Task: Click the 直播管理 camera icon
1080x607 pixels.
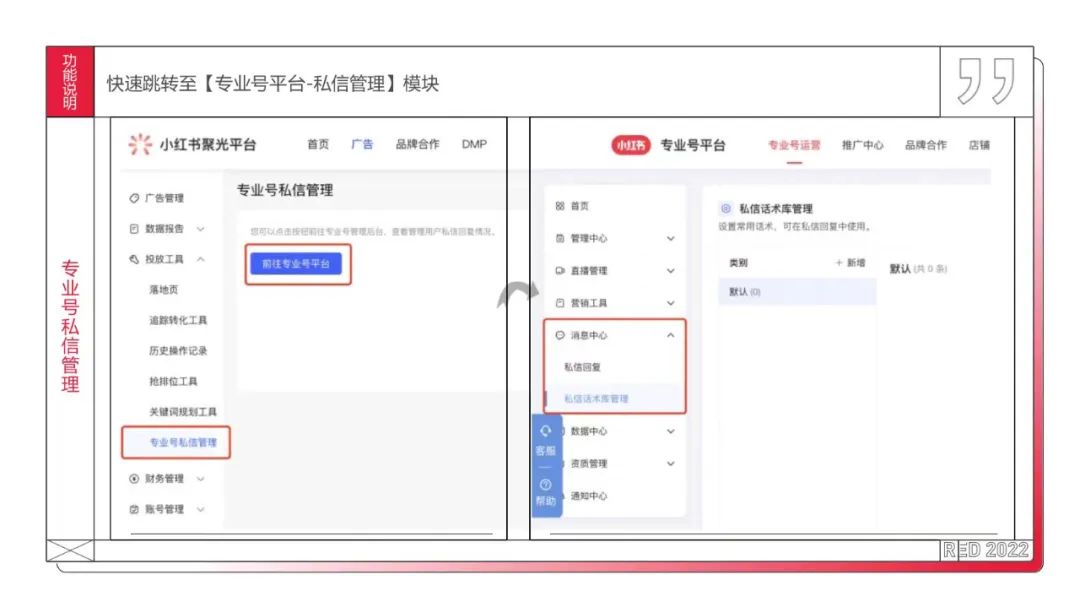Action: point(560,271)
